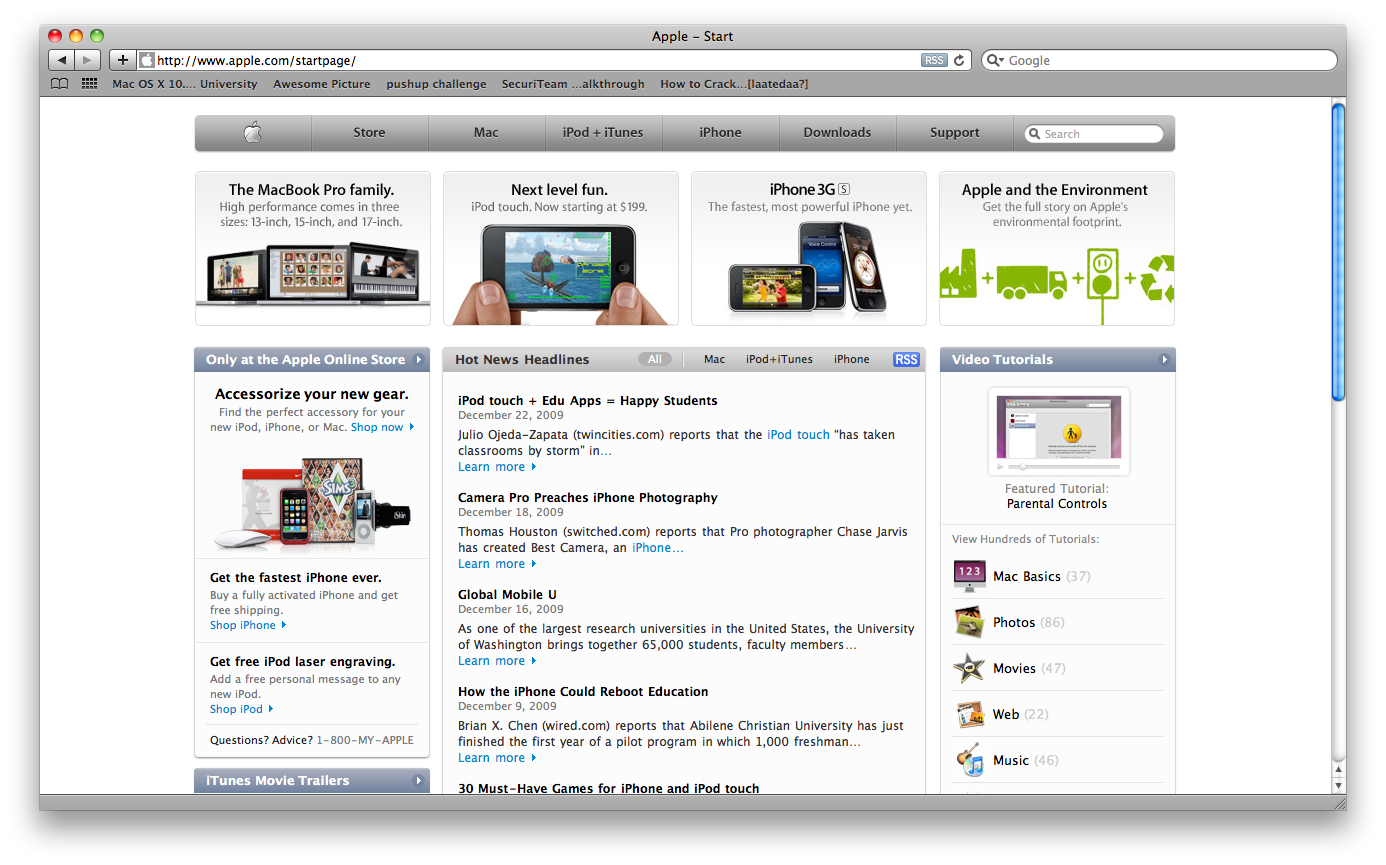The image size is (1386, 865).
Task: Learn more about Global Mobile U
Action: [491, 661]
